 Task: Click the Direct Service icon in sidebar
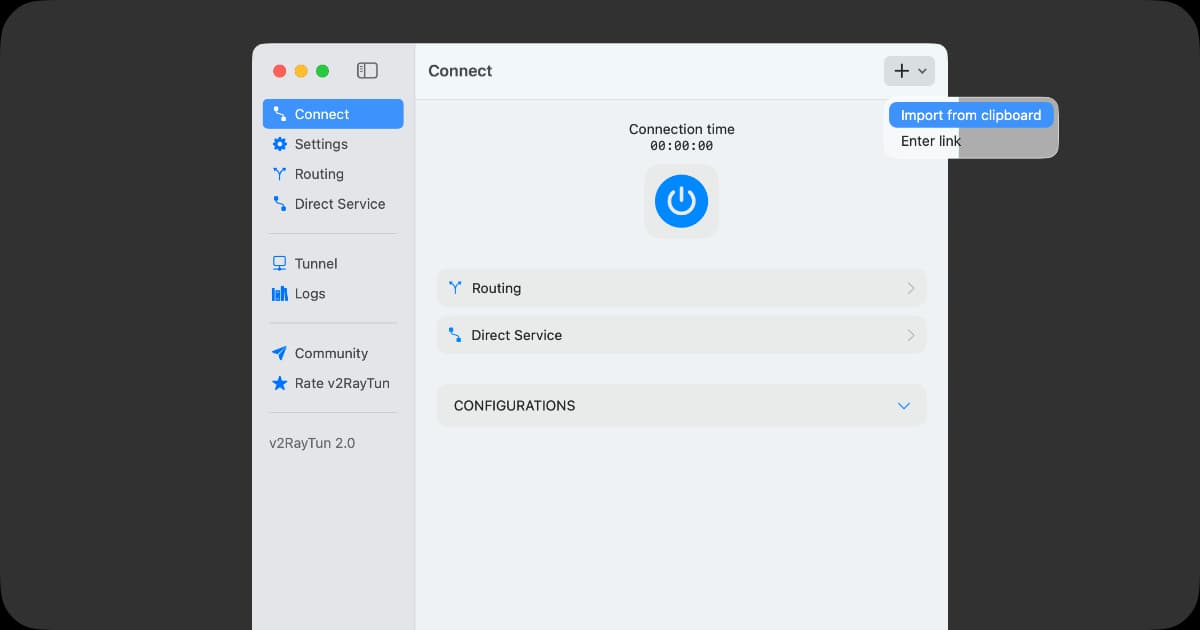280,204
